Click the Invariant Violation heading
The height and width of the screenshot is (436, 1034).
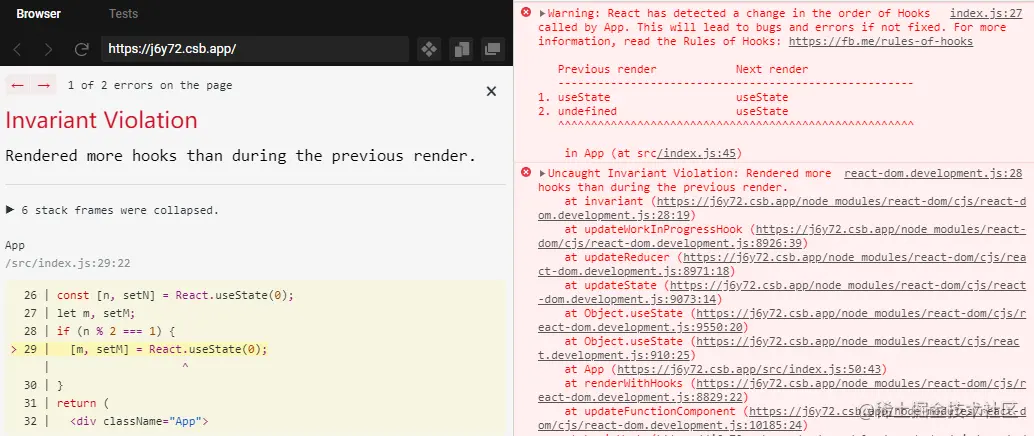click(x=102, y=120)
